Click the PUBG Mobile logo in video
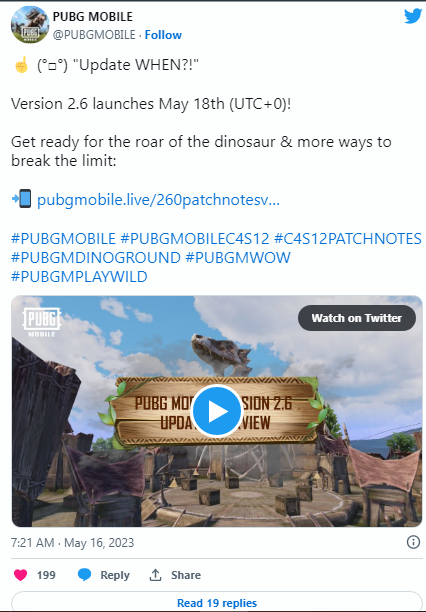 tap(42, 322)
